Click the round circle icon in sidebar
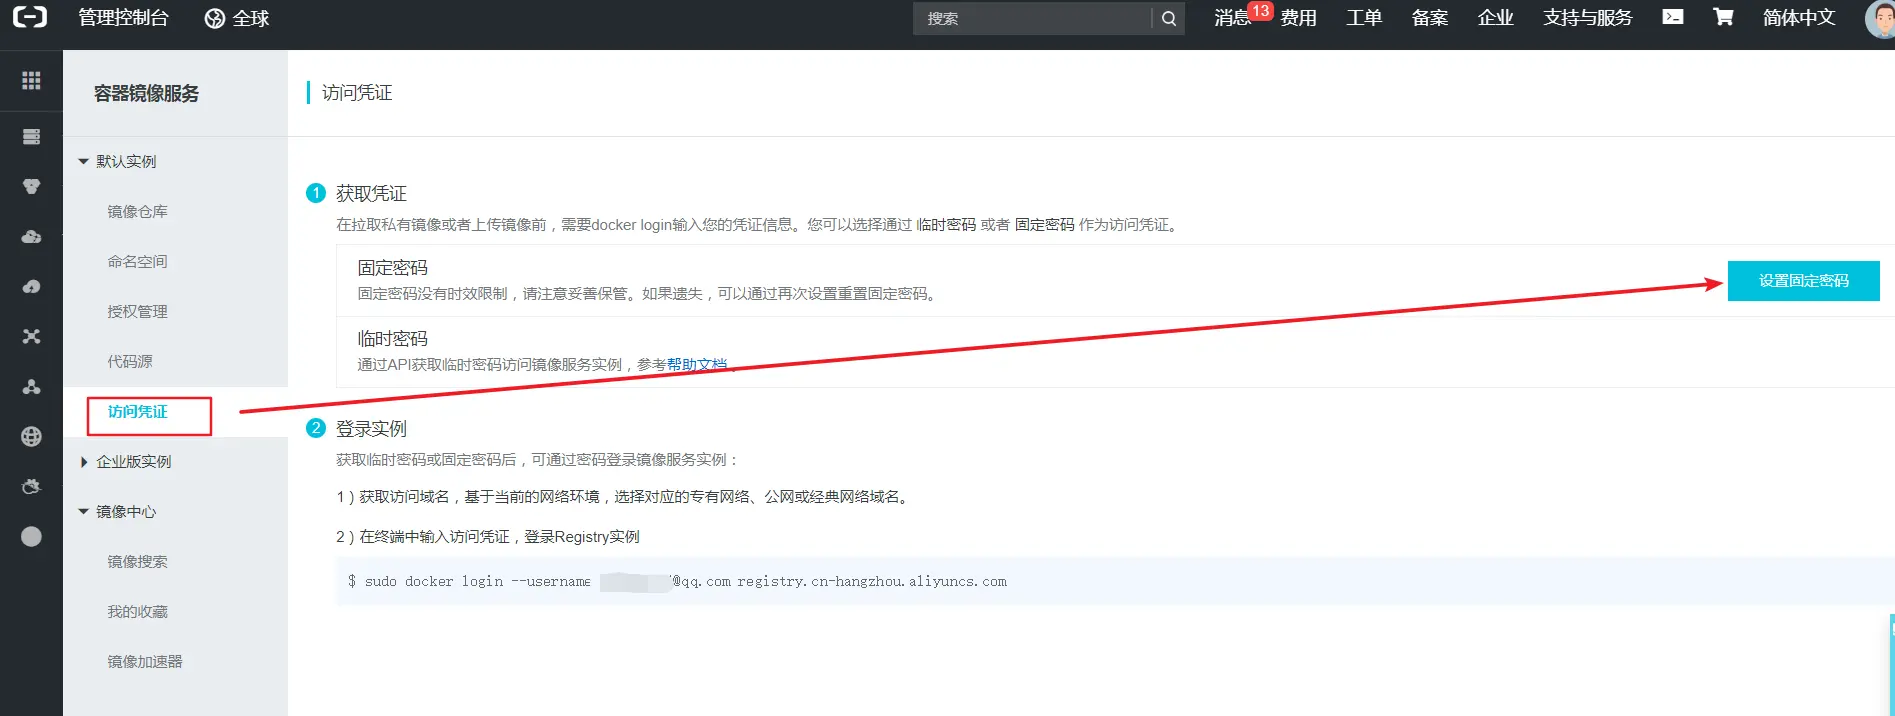This screenshot has height=716, width=1895. pos(31,537)
